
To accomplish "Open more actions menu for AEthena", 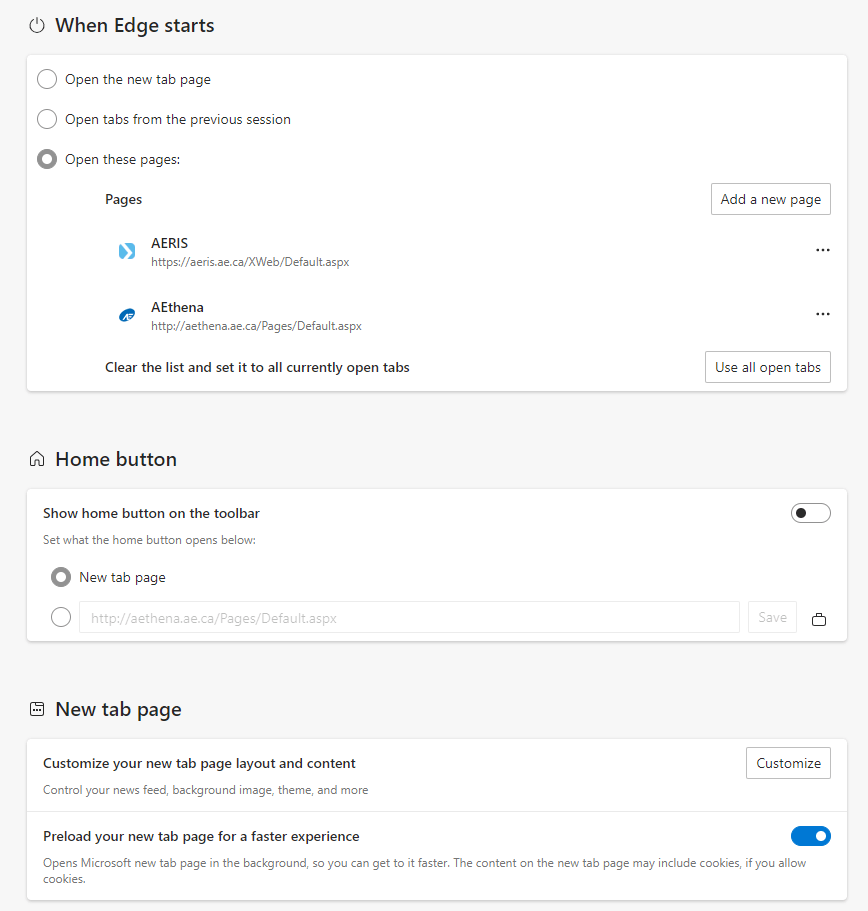I will 822,314.
